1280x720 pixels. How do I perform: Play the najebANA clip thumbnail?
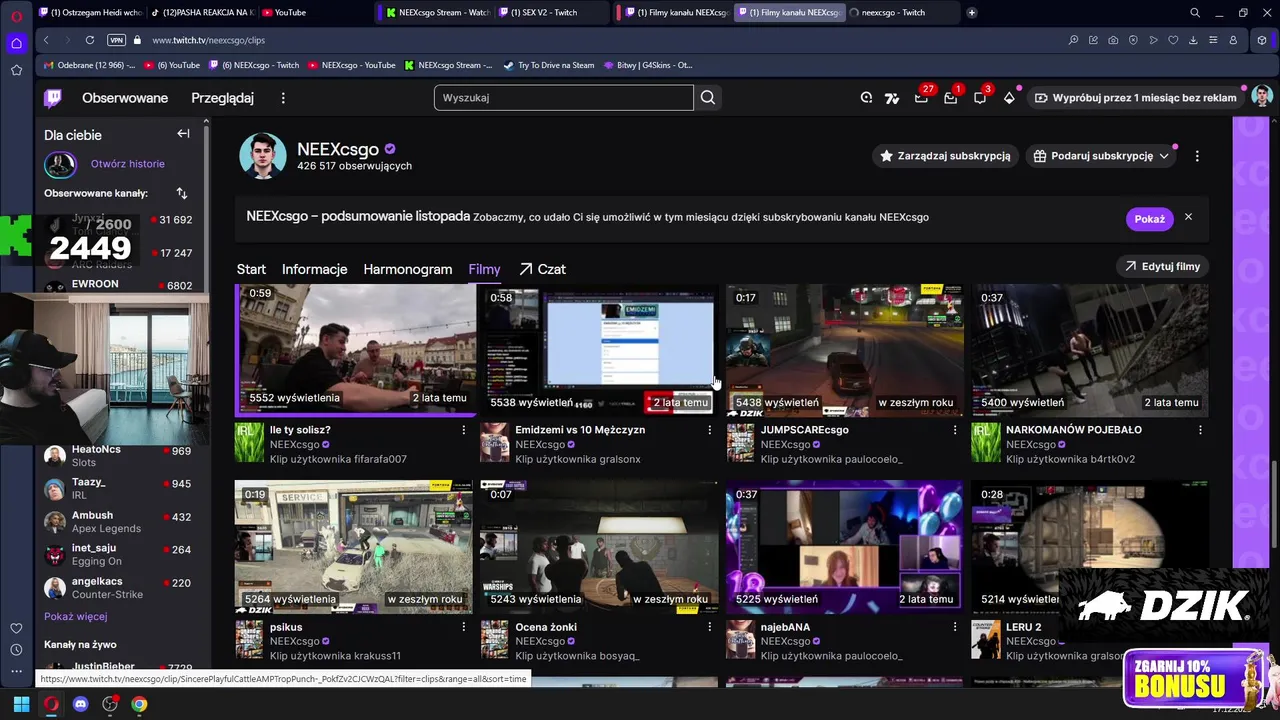pos(844,547)
